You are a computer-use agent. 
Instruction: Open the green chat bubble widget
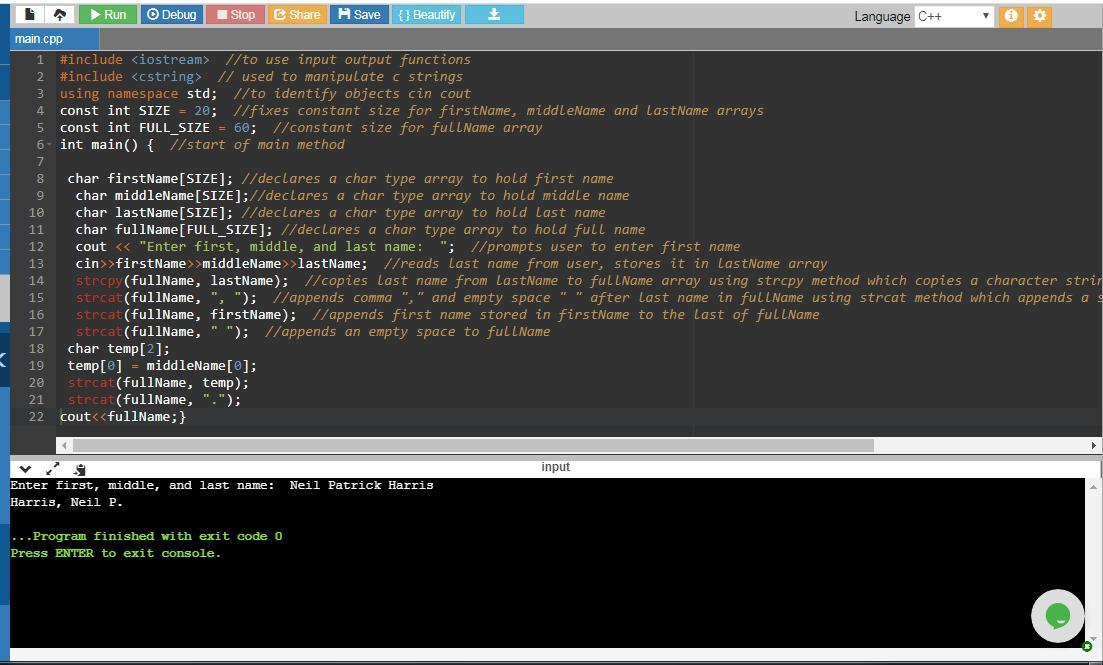point(1057,616)
